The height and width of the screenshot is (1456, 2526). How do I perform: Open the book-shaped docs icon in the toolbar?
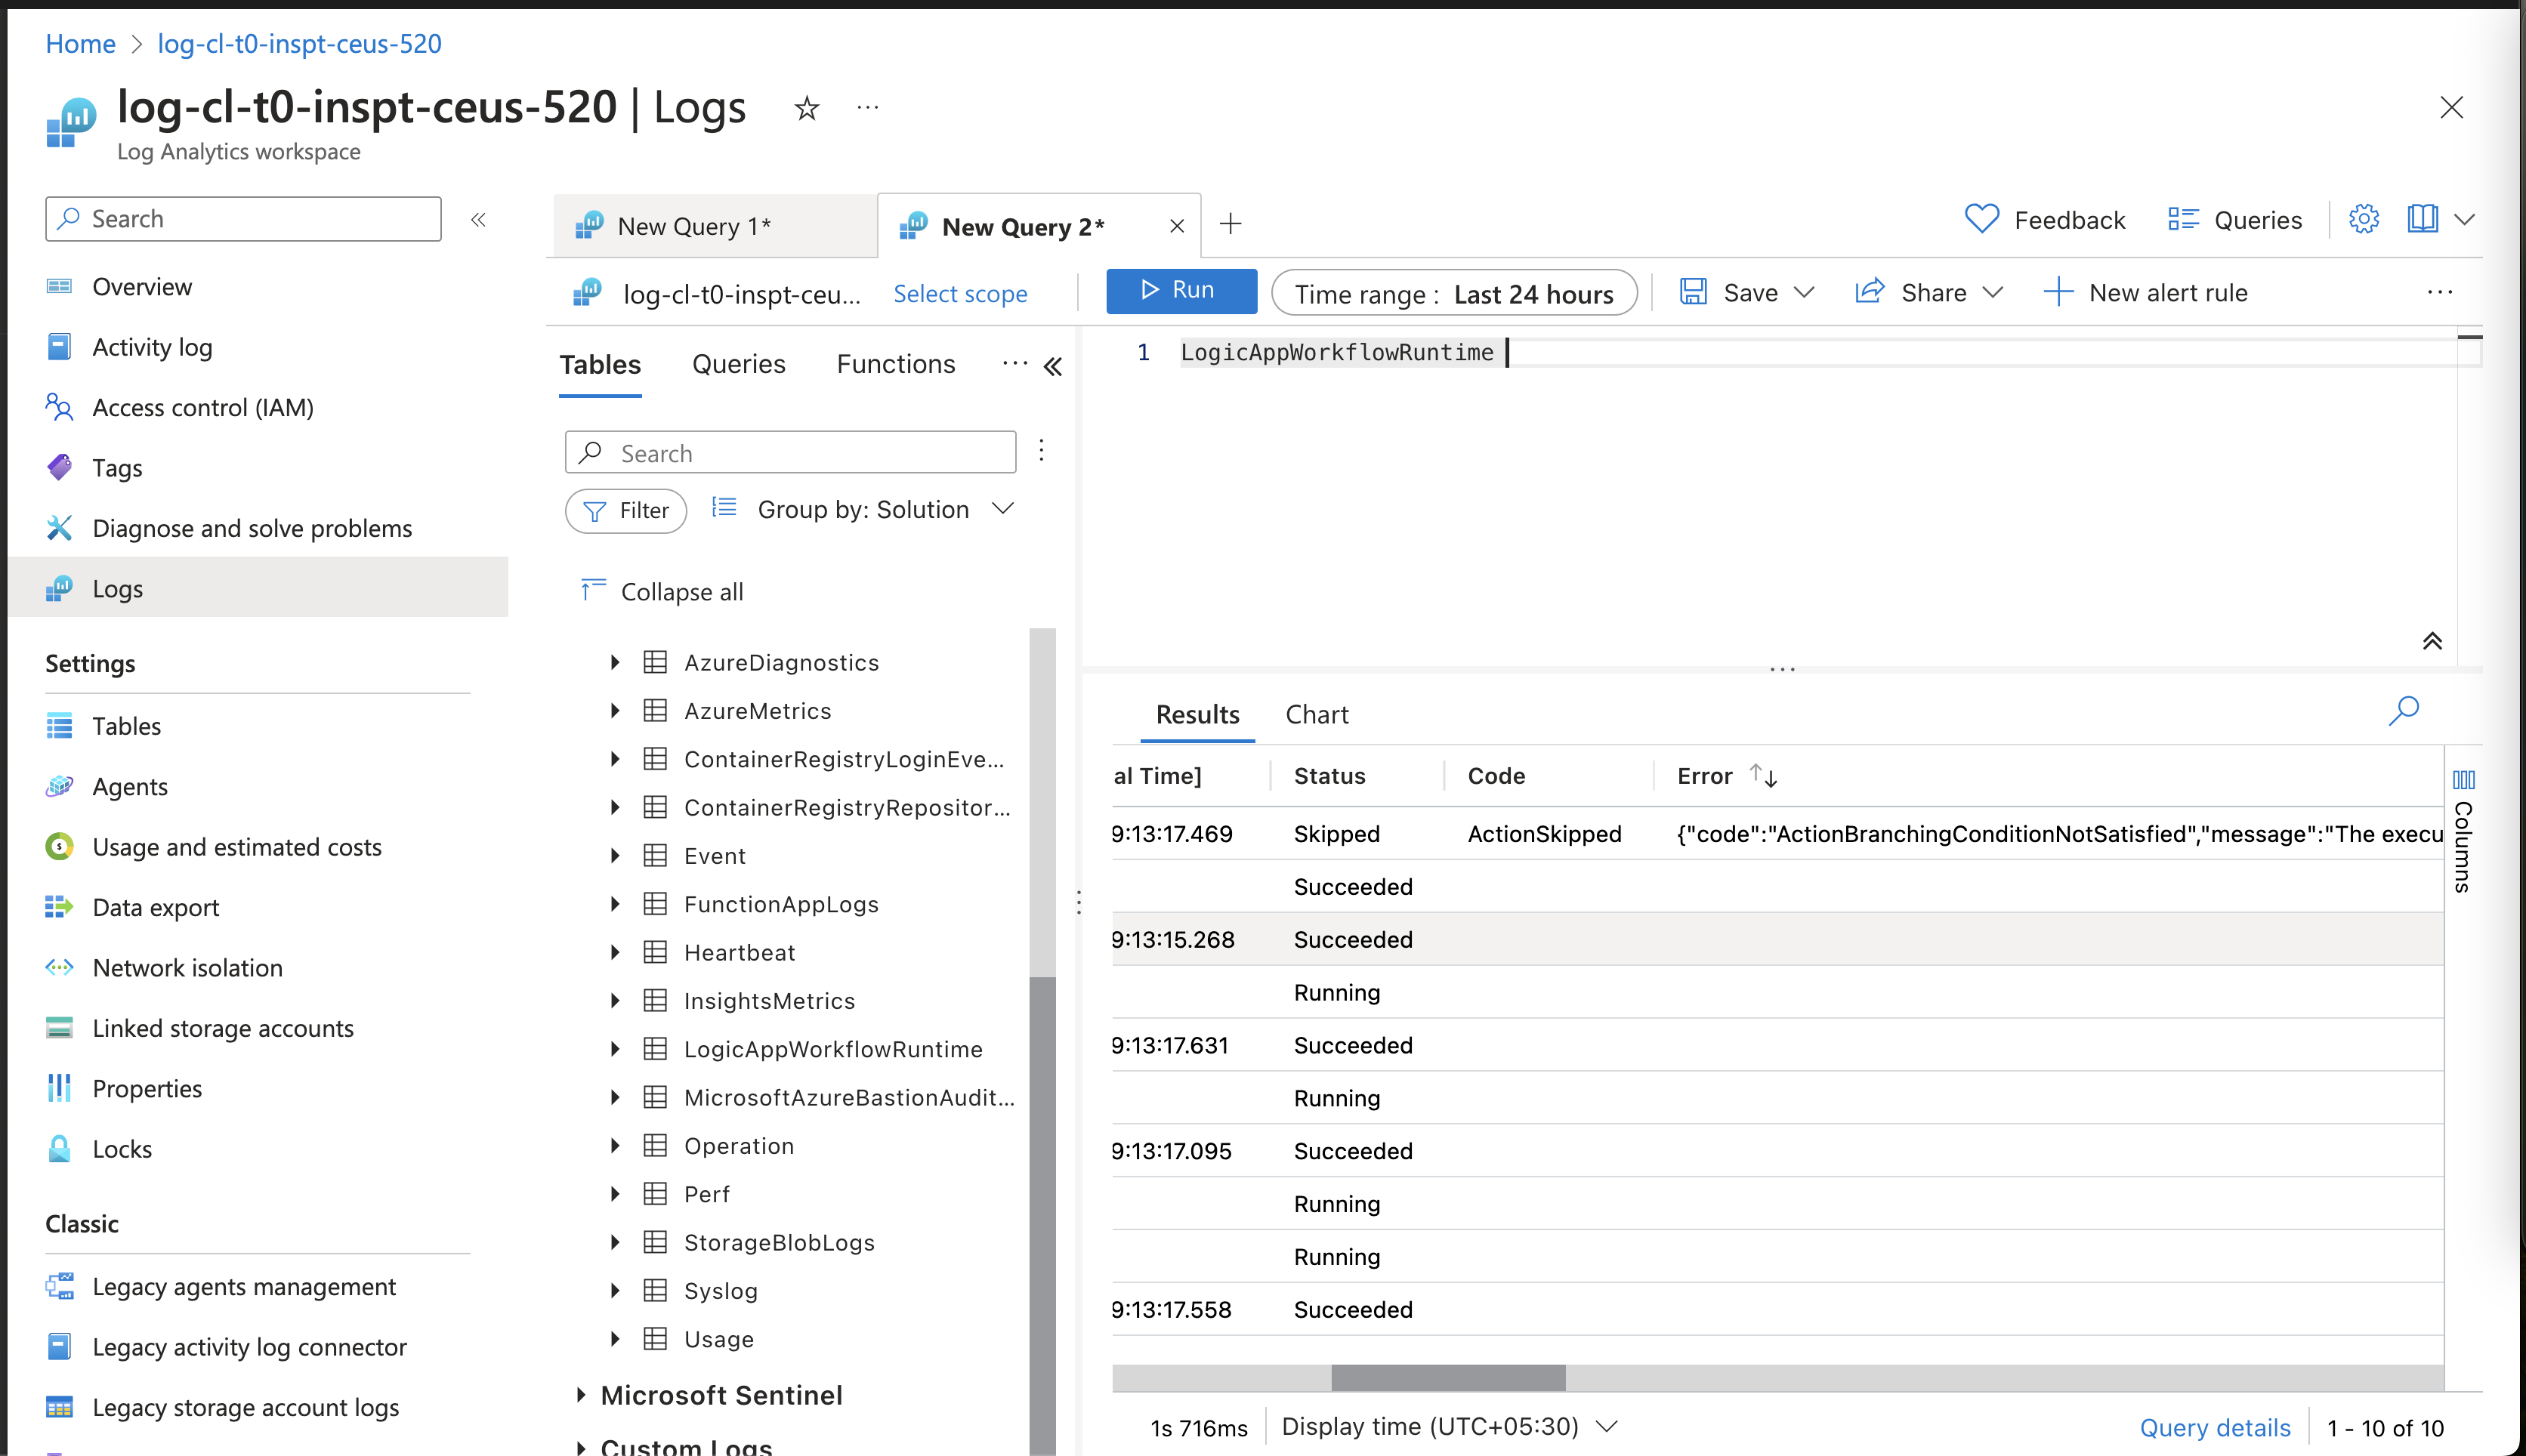click(2422, 219)
